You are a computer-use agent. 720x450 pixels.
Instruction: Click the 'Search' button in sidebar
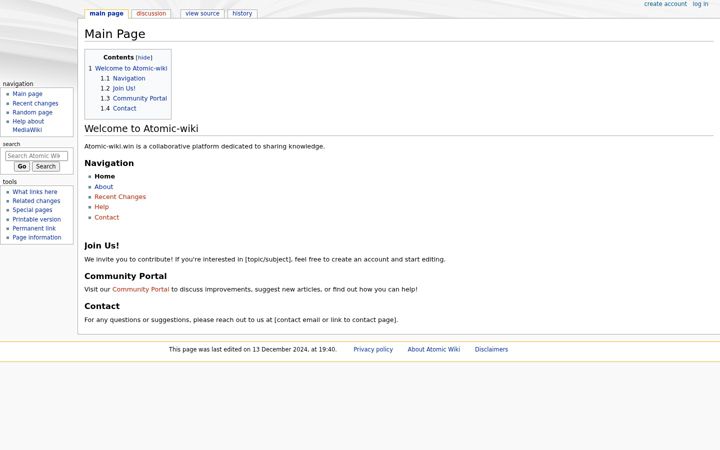tap(46, 167)
